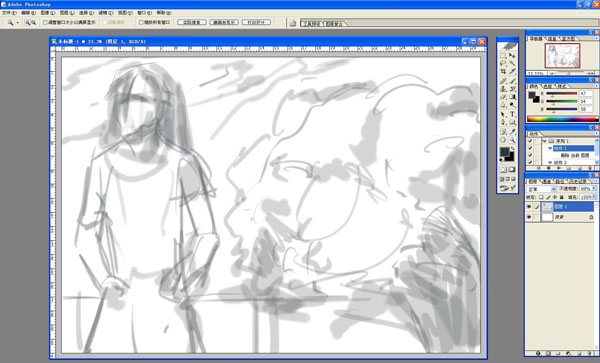Hide Layer 1 via its eye icon
Viewport: 600px width, 363px height.
coord(529,207)
